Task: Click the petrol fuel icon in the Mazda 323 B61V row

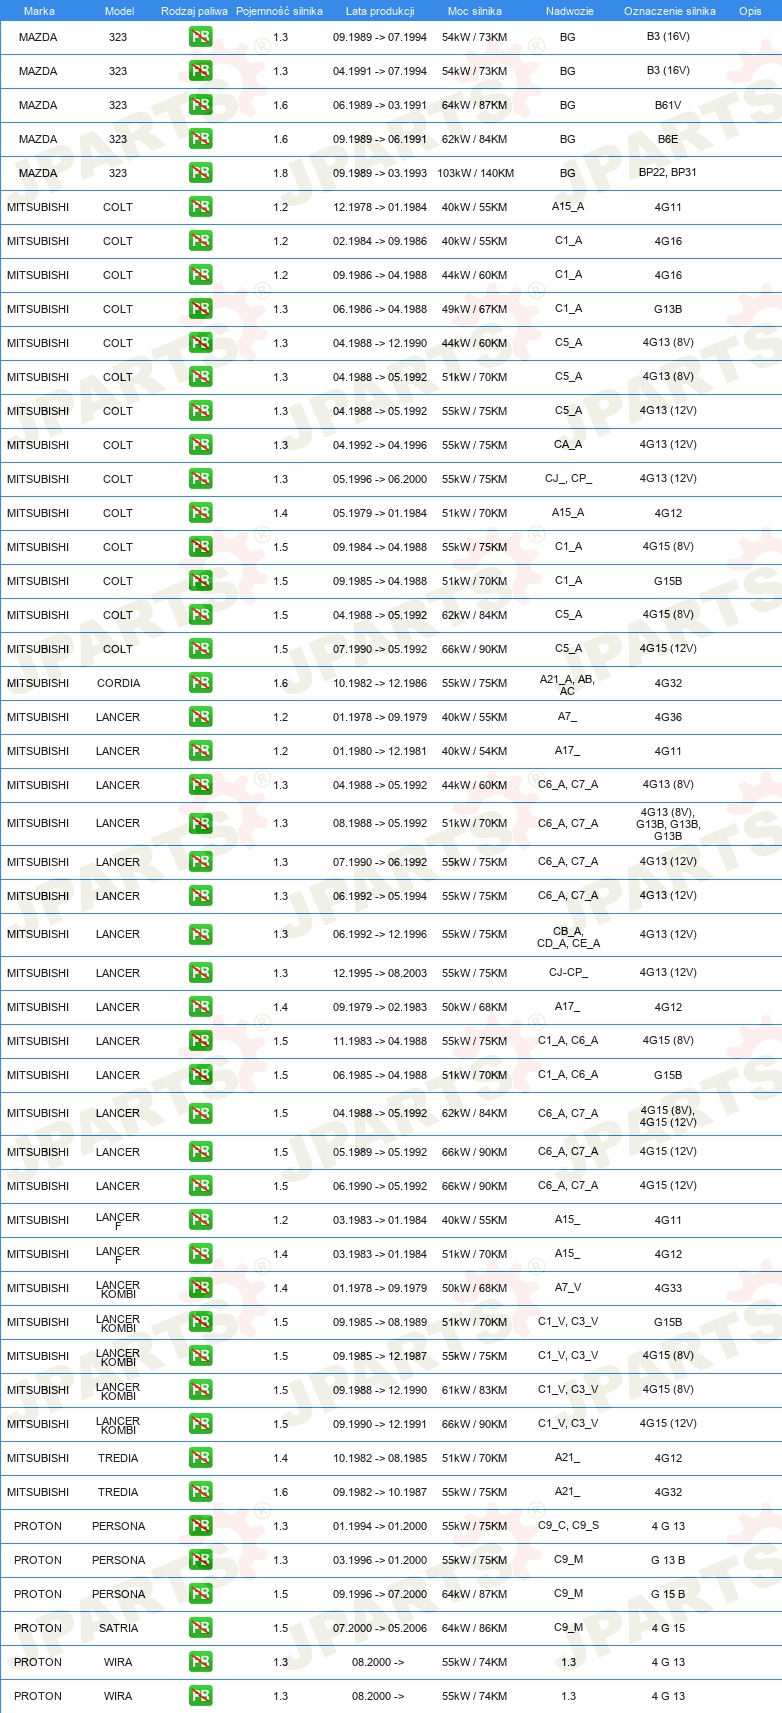Action: coord(201,105)
